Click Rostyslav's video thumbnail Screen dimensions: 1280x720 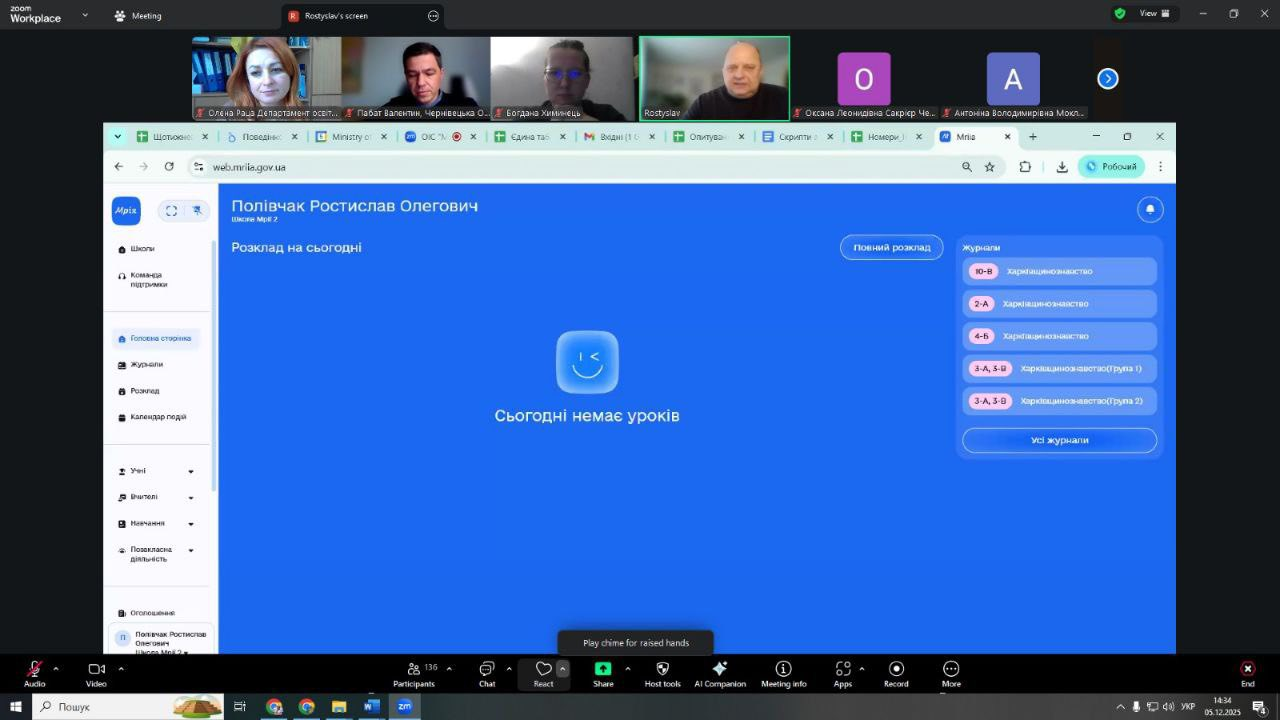(x=714, y=78)
